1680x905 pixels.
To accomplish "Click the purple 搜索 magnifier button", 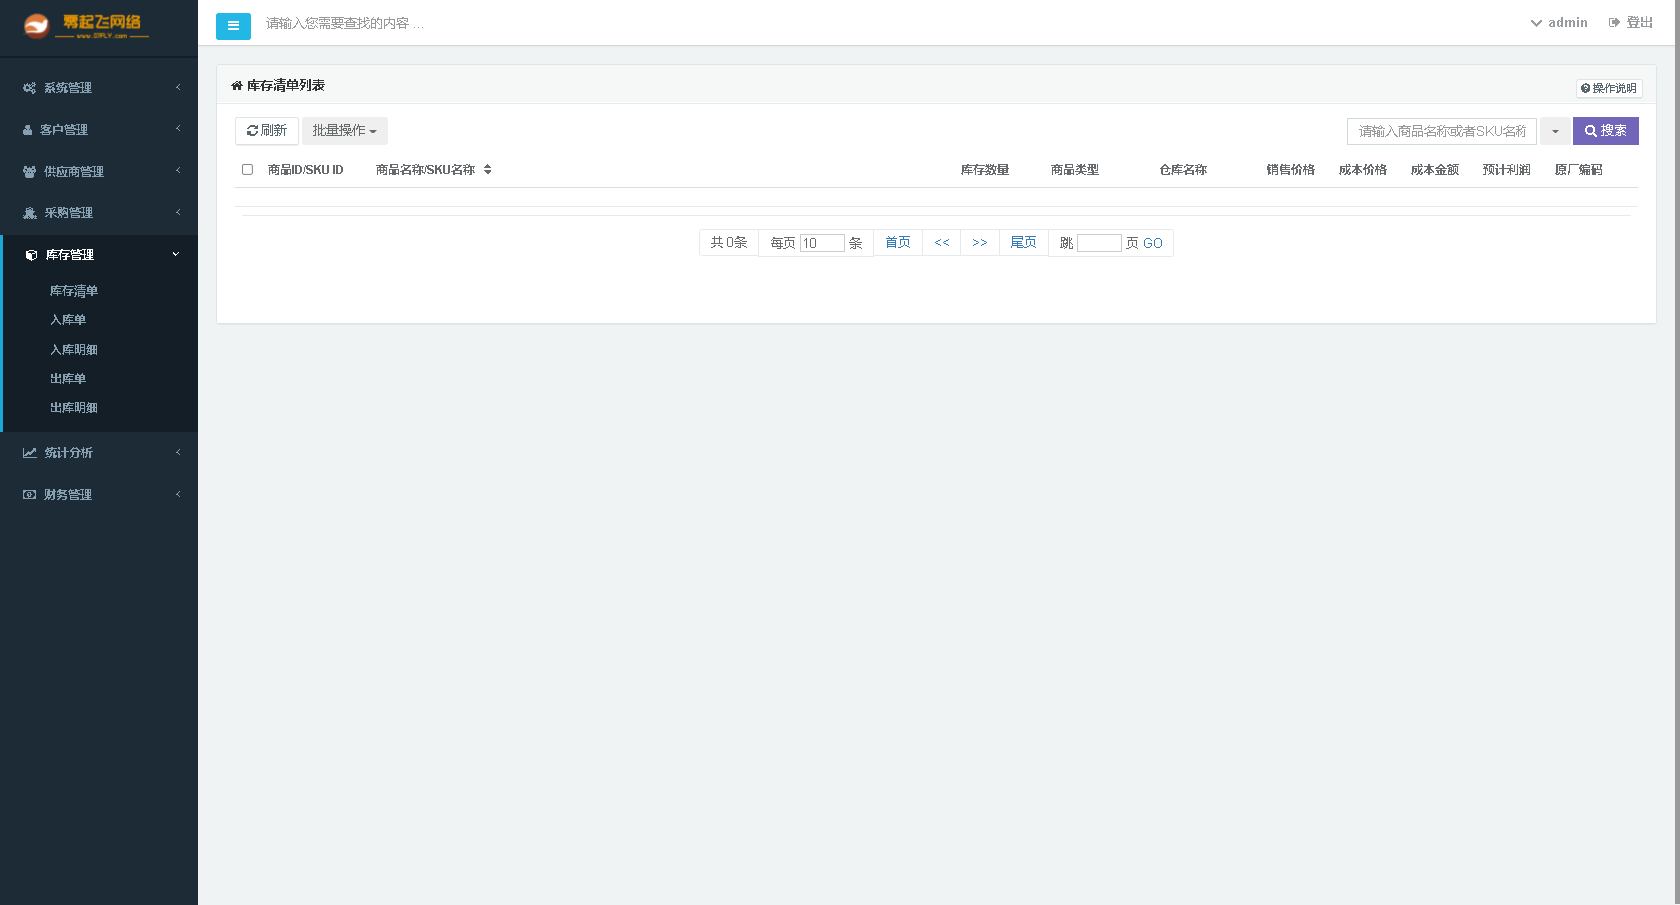I will (x=1605, y=131).
